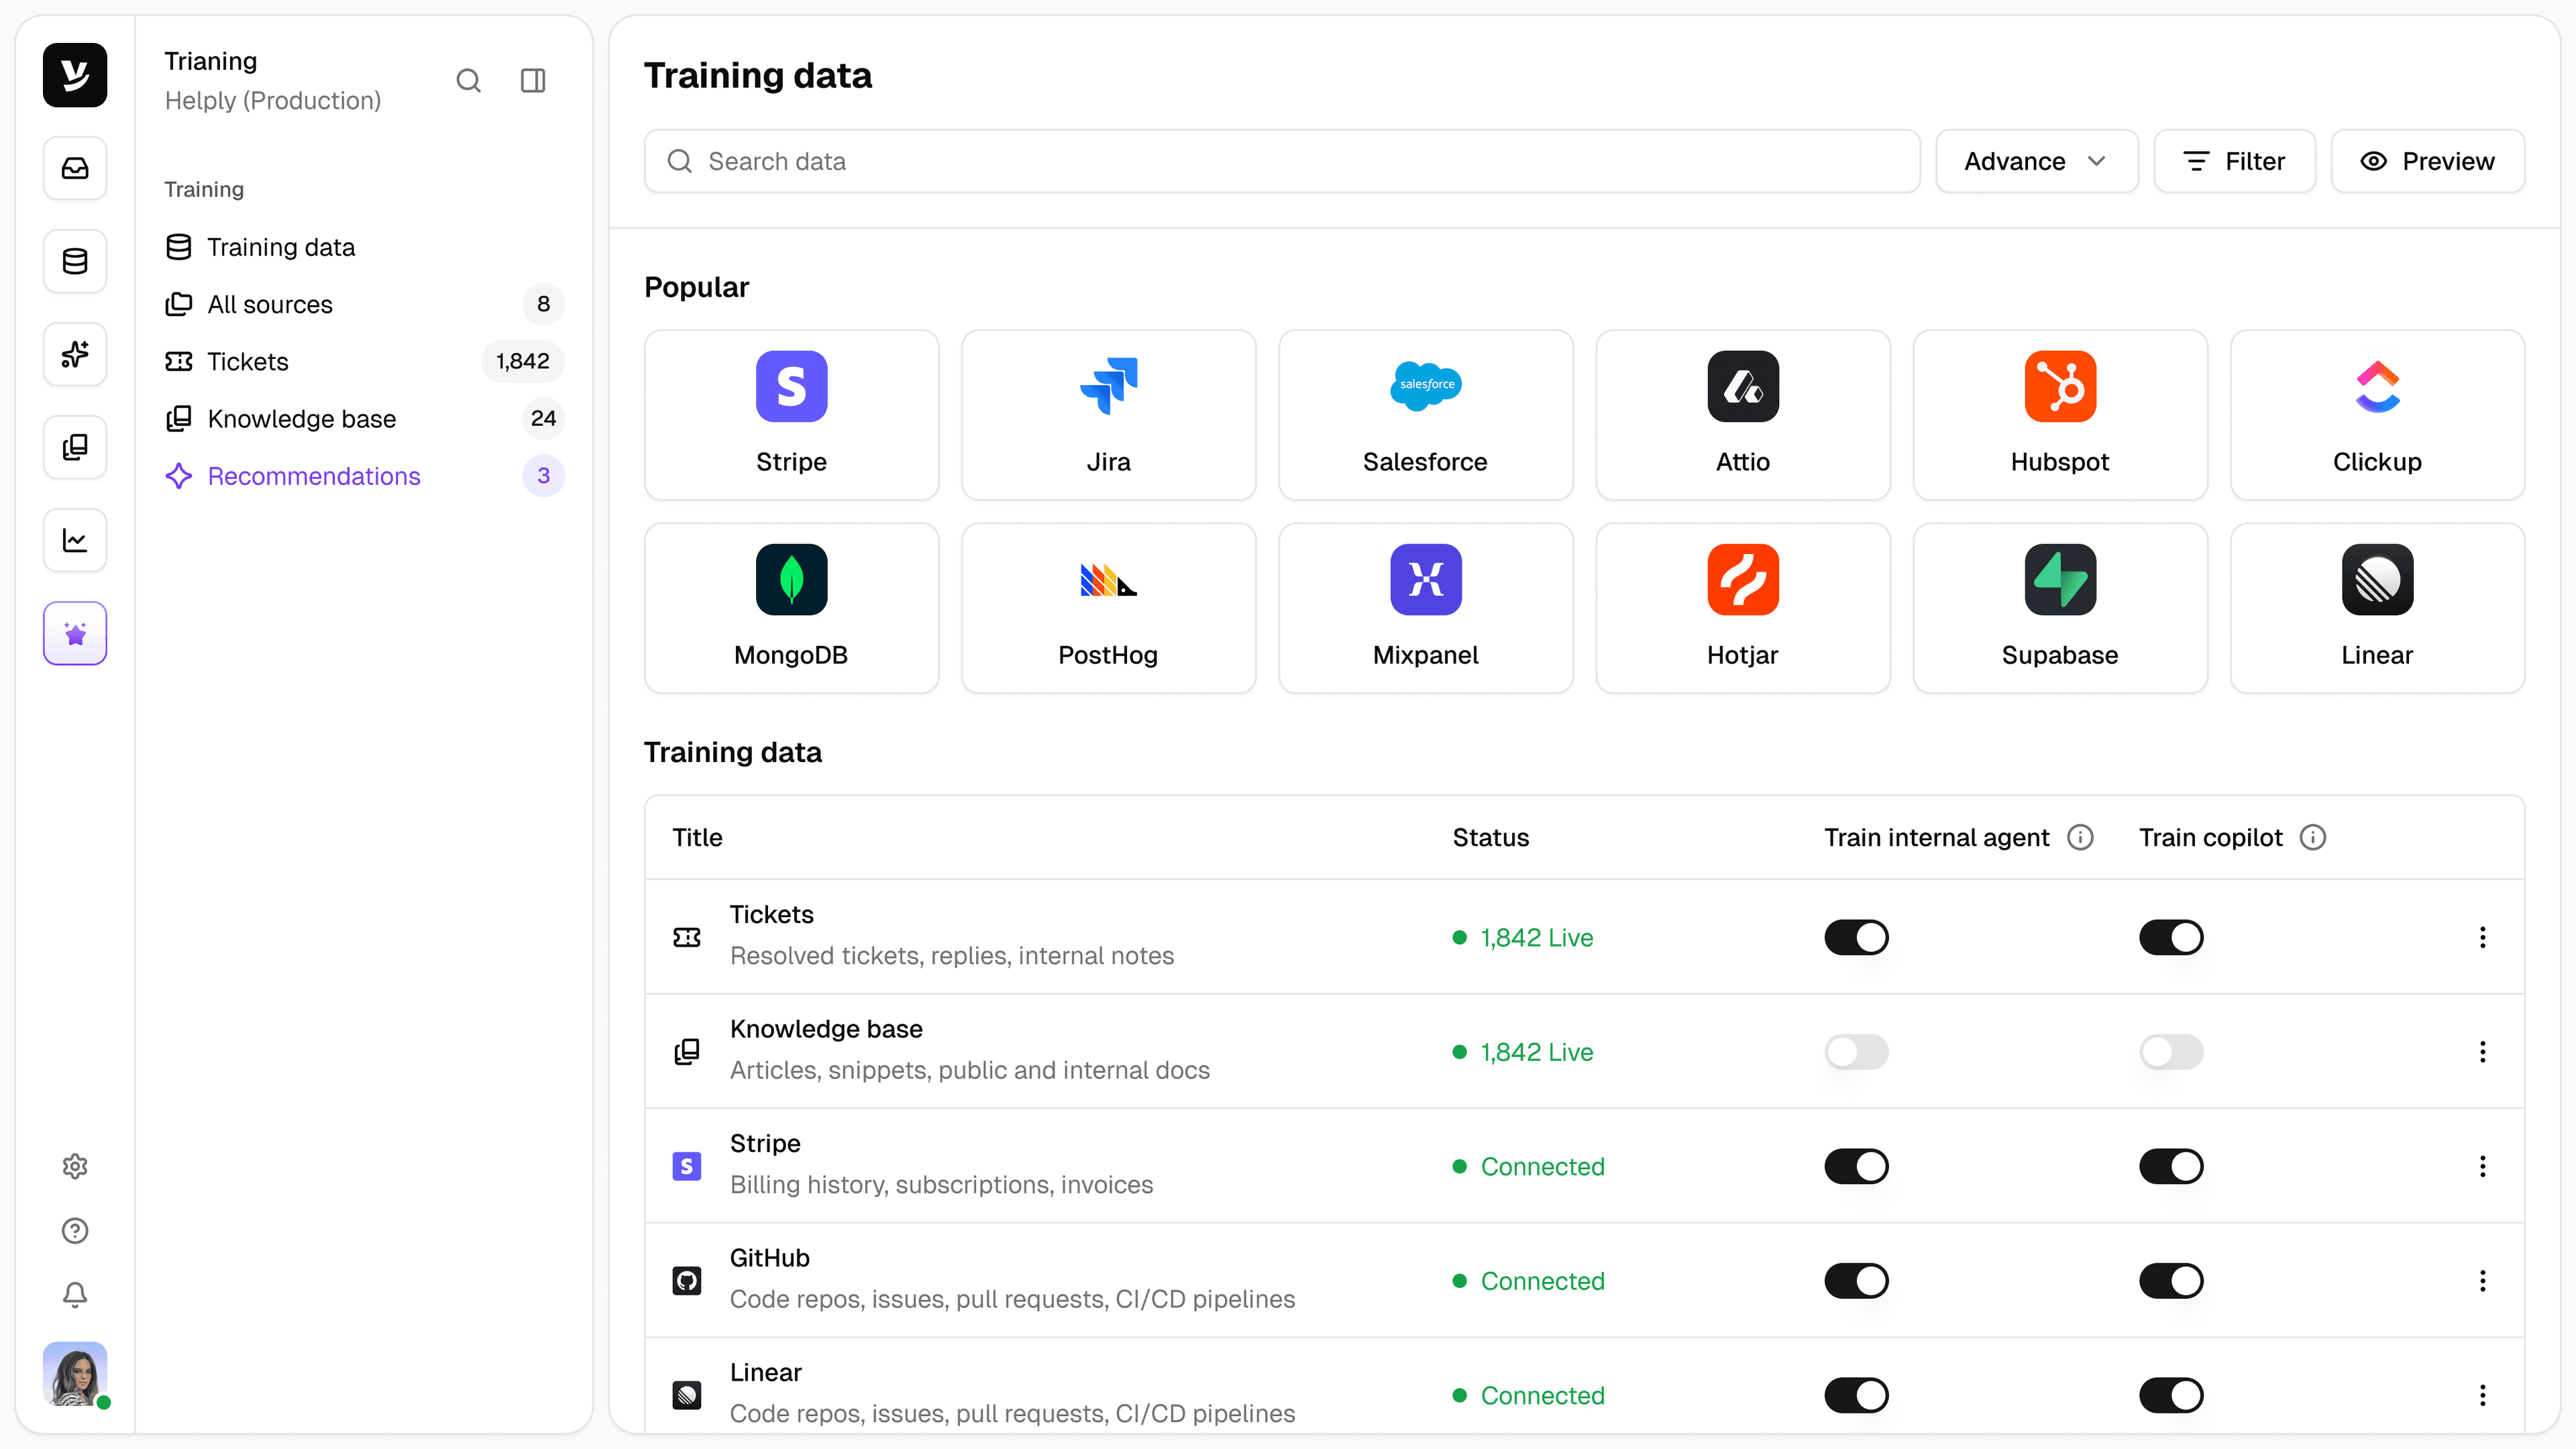The height and width of the screenshot is (1449, 2576).
Task: Open the help question mark icon
Action: pos(75,1230)
